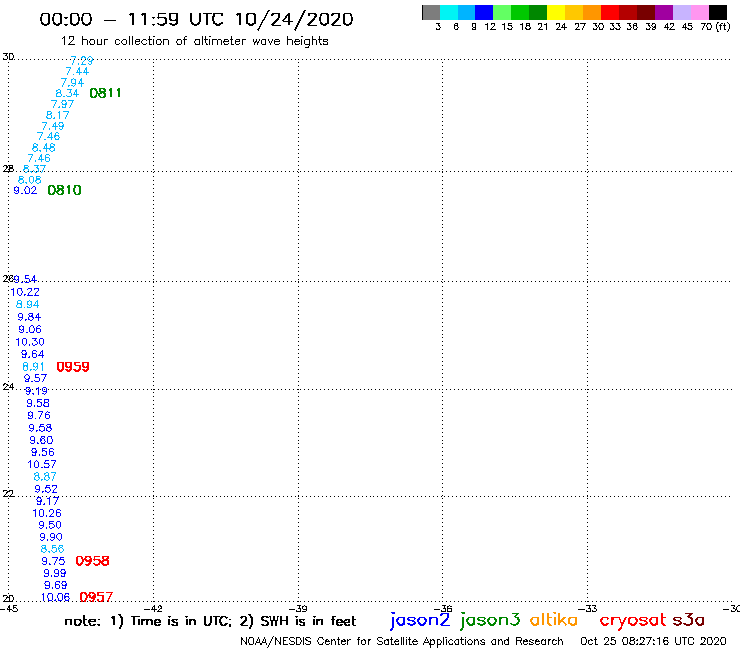Select the 'Oct 25 08:27:16 UTC 2020' timestamp

point(653,641)
